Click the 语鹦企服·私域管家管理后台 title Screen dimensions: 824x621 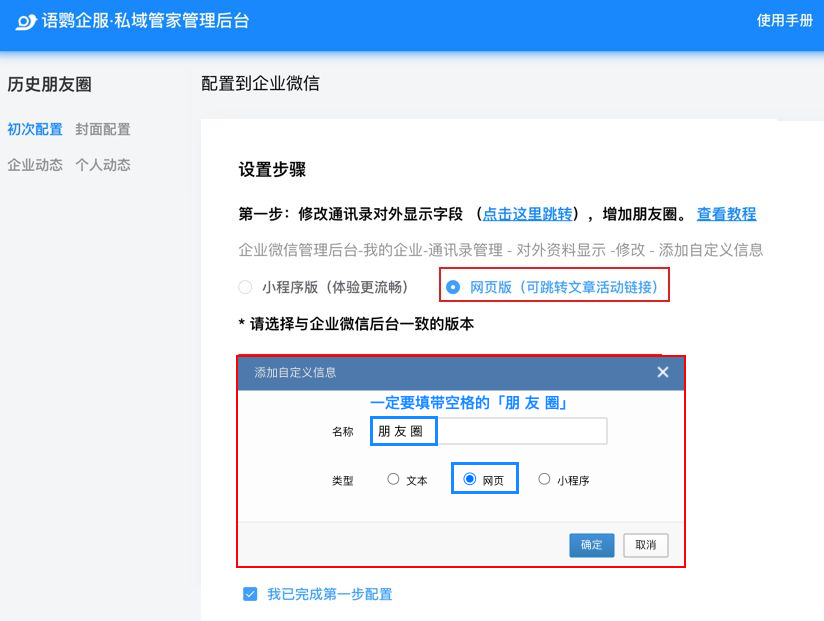point(146,21)
